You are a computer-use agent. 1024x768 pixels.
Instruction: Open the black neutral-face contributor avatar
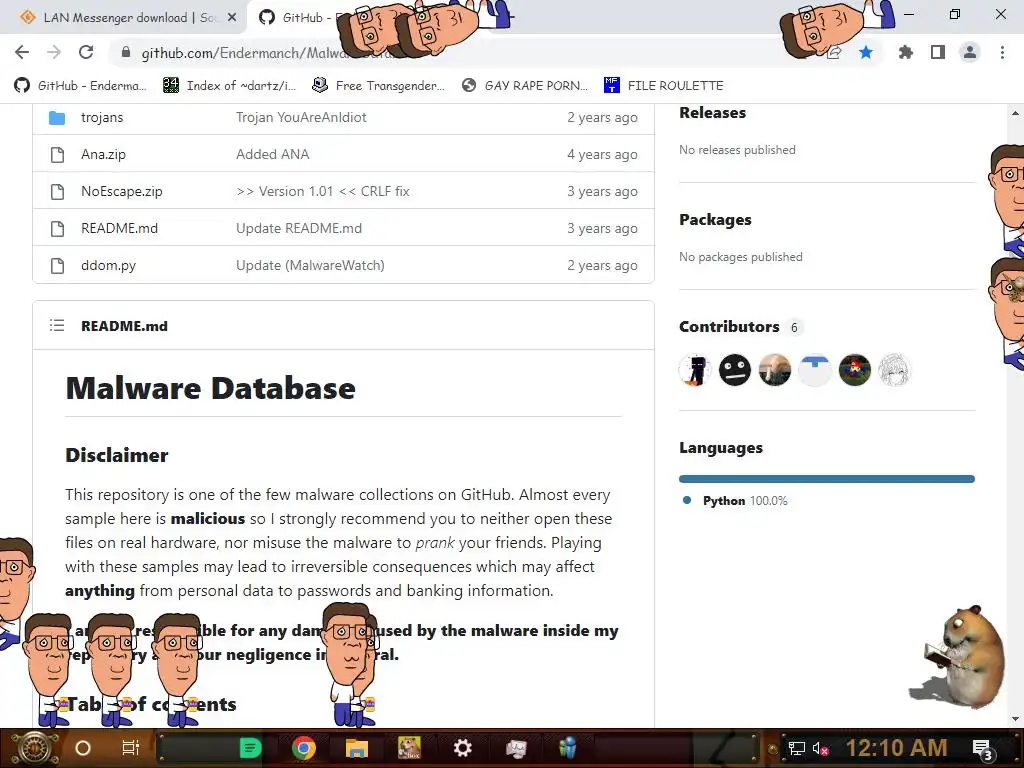pyautogui.click(x=735, y=370)
